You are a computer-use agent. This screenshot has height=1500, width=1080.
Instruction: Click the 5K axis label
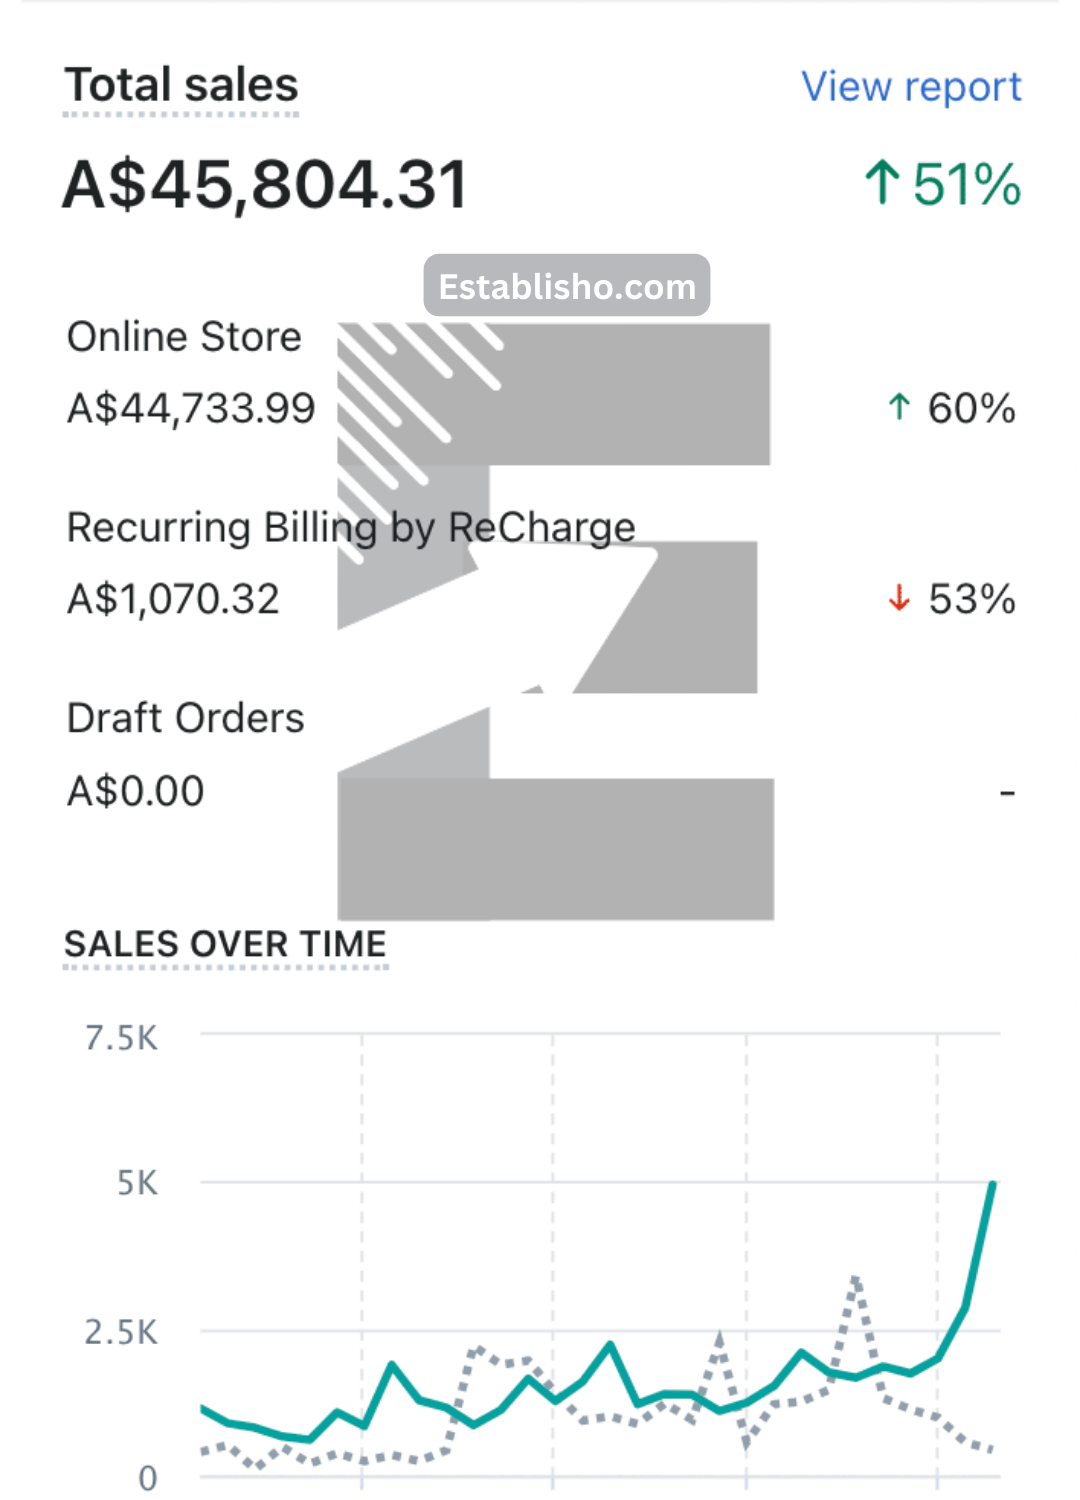(x=137, y=1184)
